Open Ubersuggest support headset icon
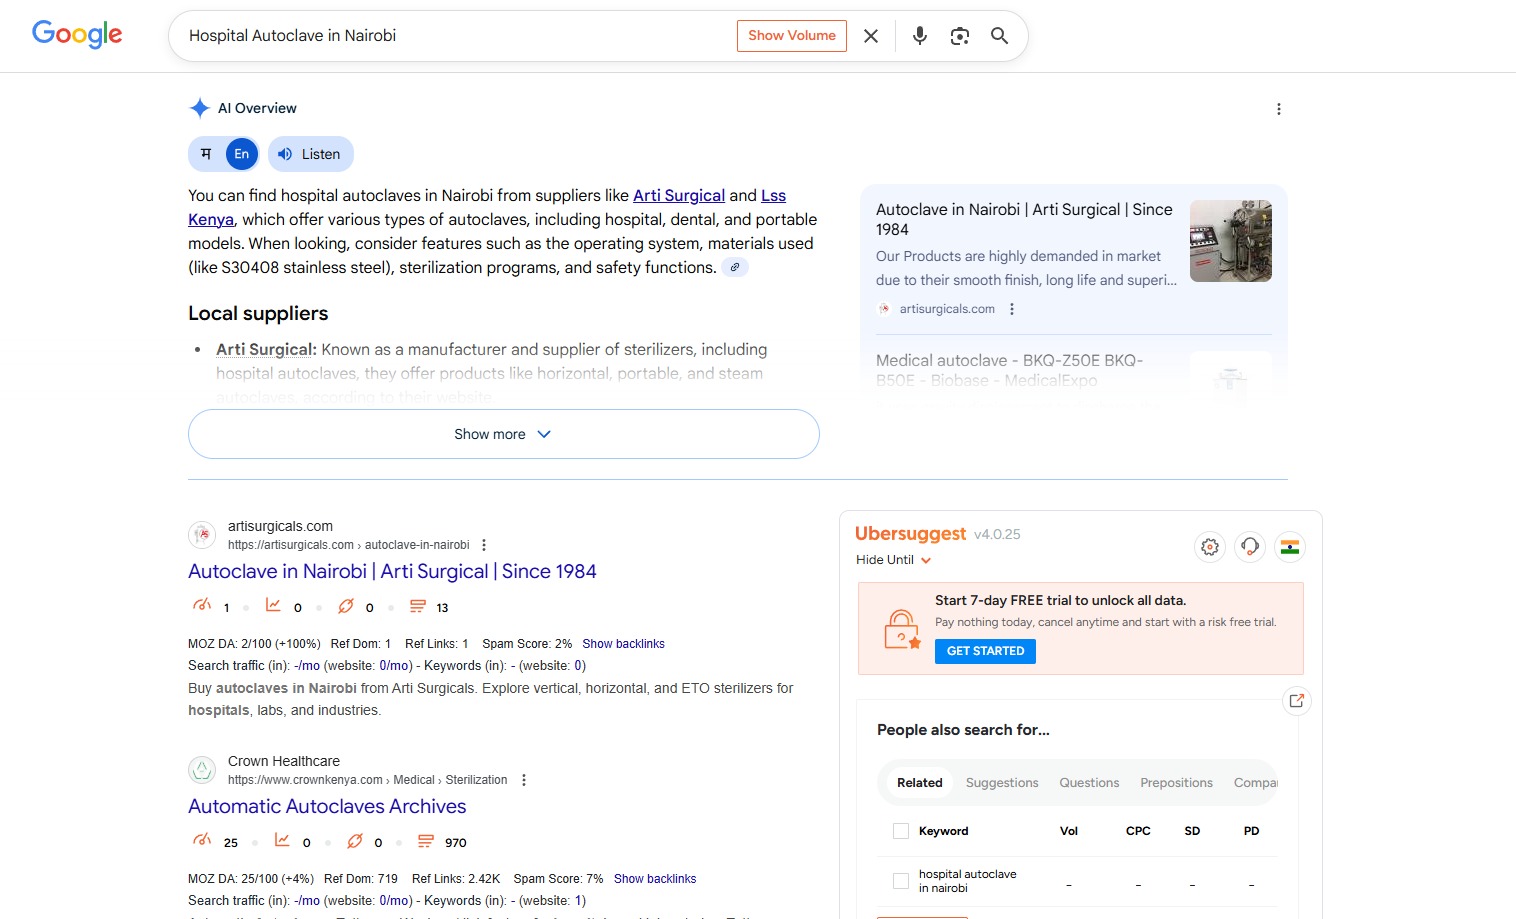 click(1250, 547)
